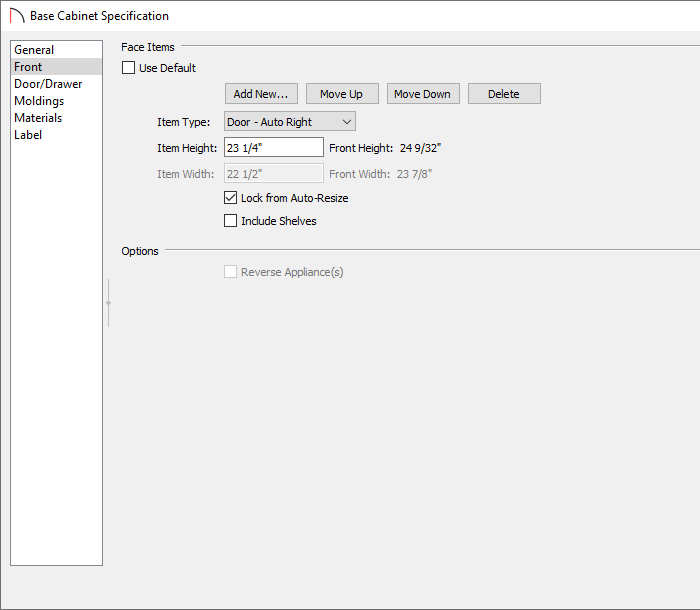Screen dimensions: 700x610
Task: Click the Move Down button
Action: tap(423, 94)
